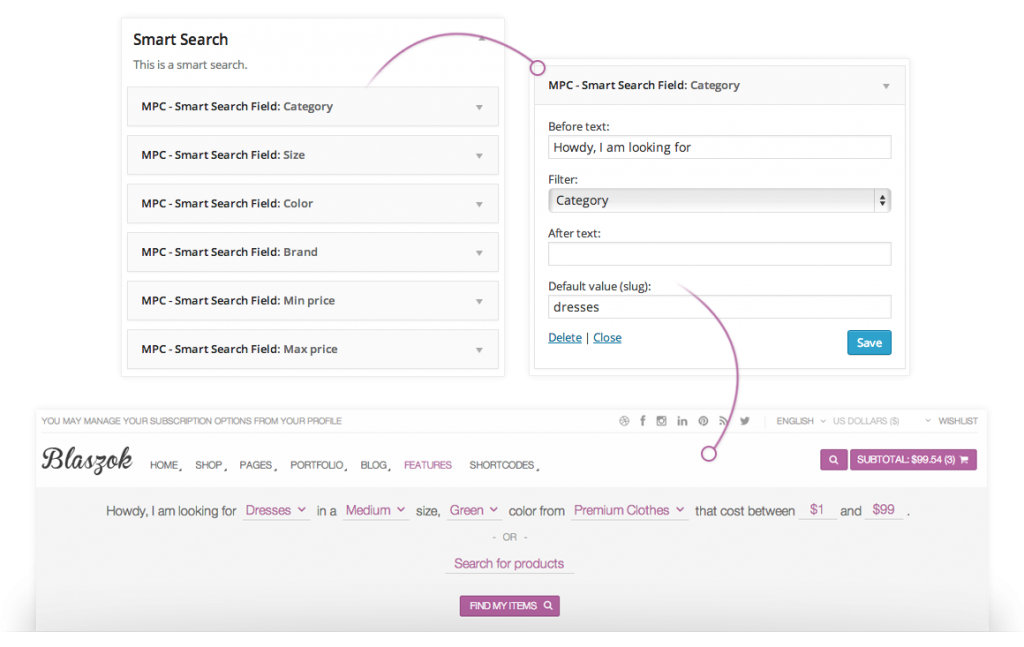Click the Delete link in widget
The width and height of the screenshot is (1024, 647).
pyautogui.click(x=565, y=338)
